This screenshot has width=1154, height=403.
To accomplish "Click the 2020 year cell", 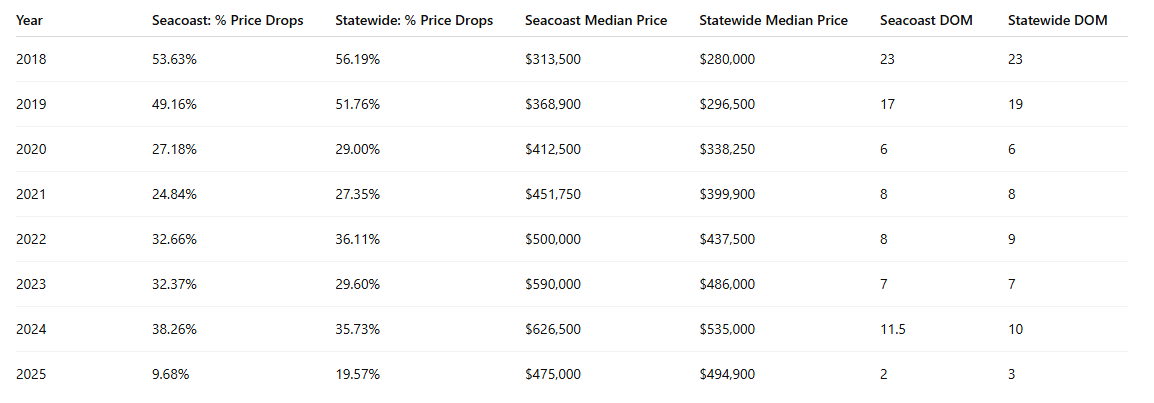I will point(31,149).
